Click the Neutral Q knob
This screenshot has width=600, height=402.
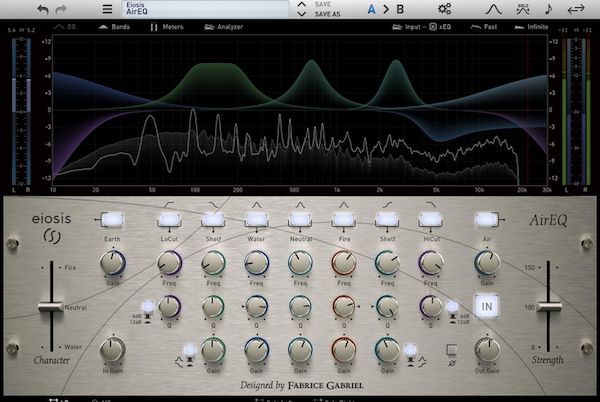[x=300, y=306]
